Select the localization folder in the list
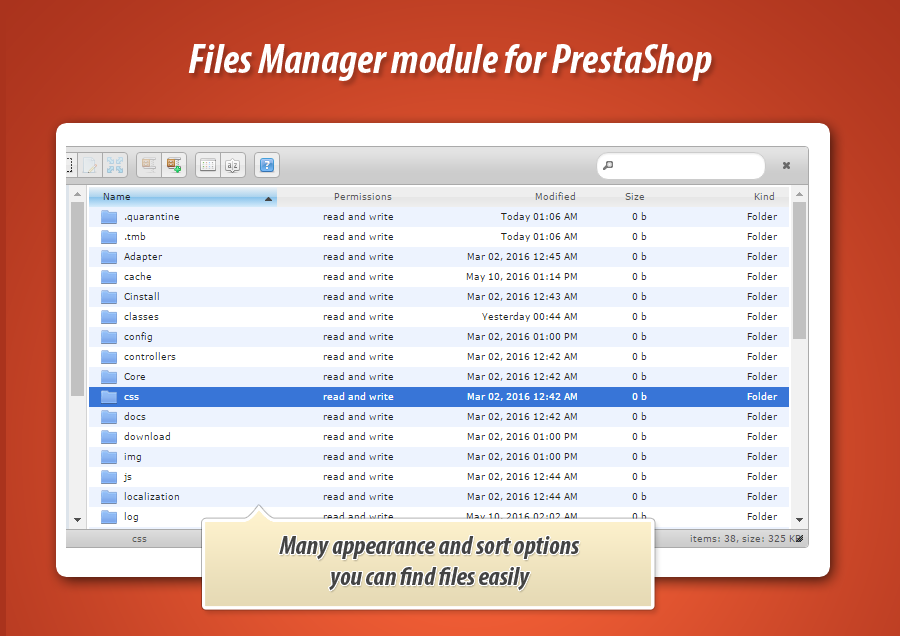900x636 pixels. [152, 497]
